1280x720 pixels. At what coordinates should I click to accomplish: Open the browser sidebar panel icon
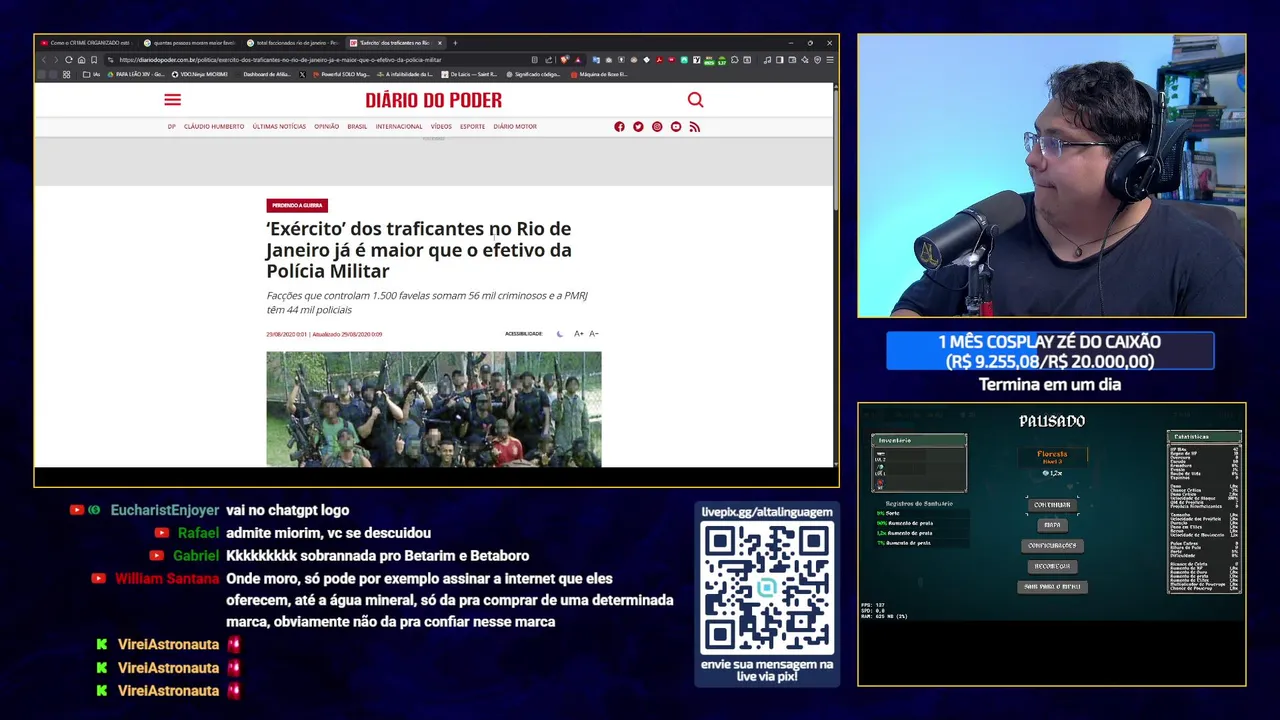click(x=780, y=60)
